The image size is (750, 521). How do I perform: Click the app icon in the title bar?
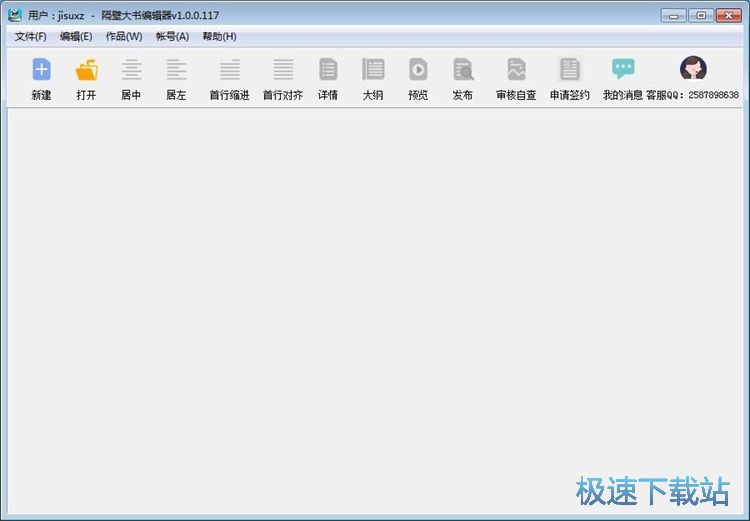[15, 15]
